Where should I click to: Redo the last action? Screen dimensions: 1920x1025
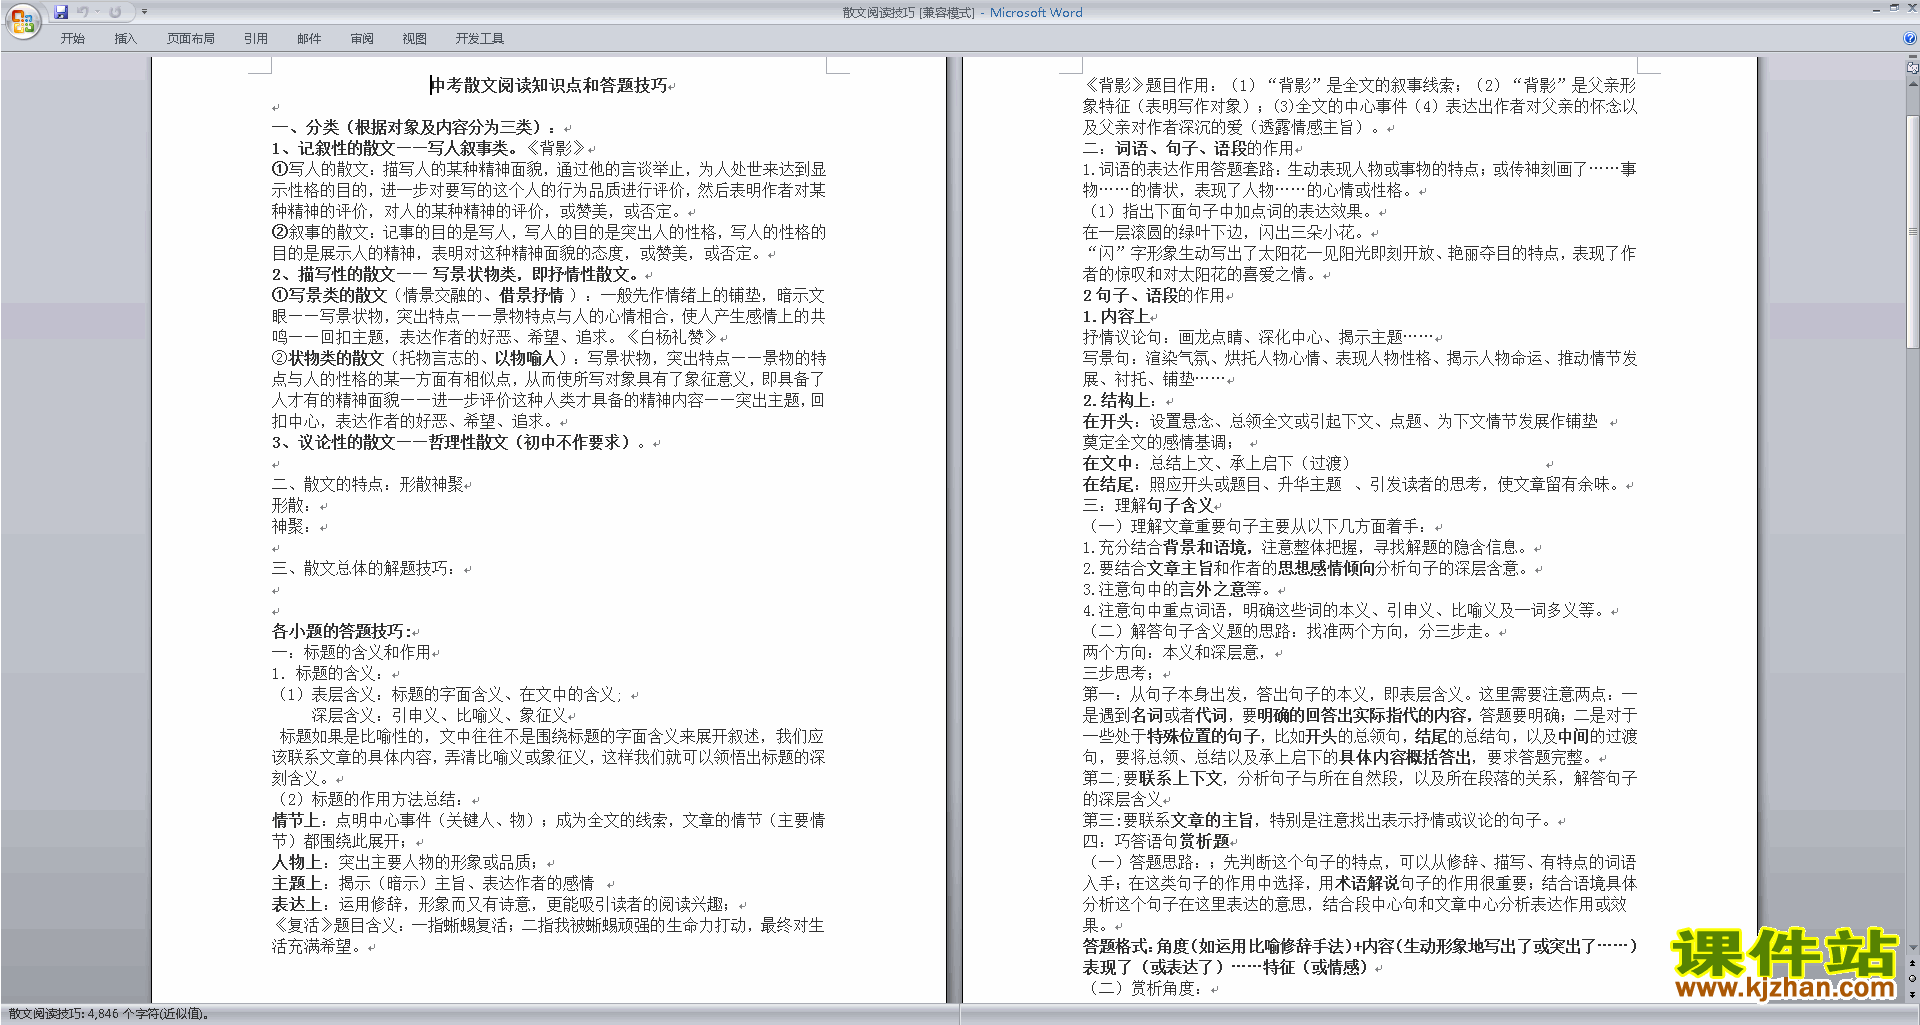pyautogui.click(x=115, y=12)
